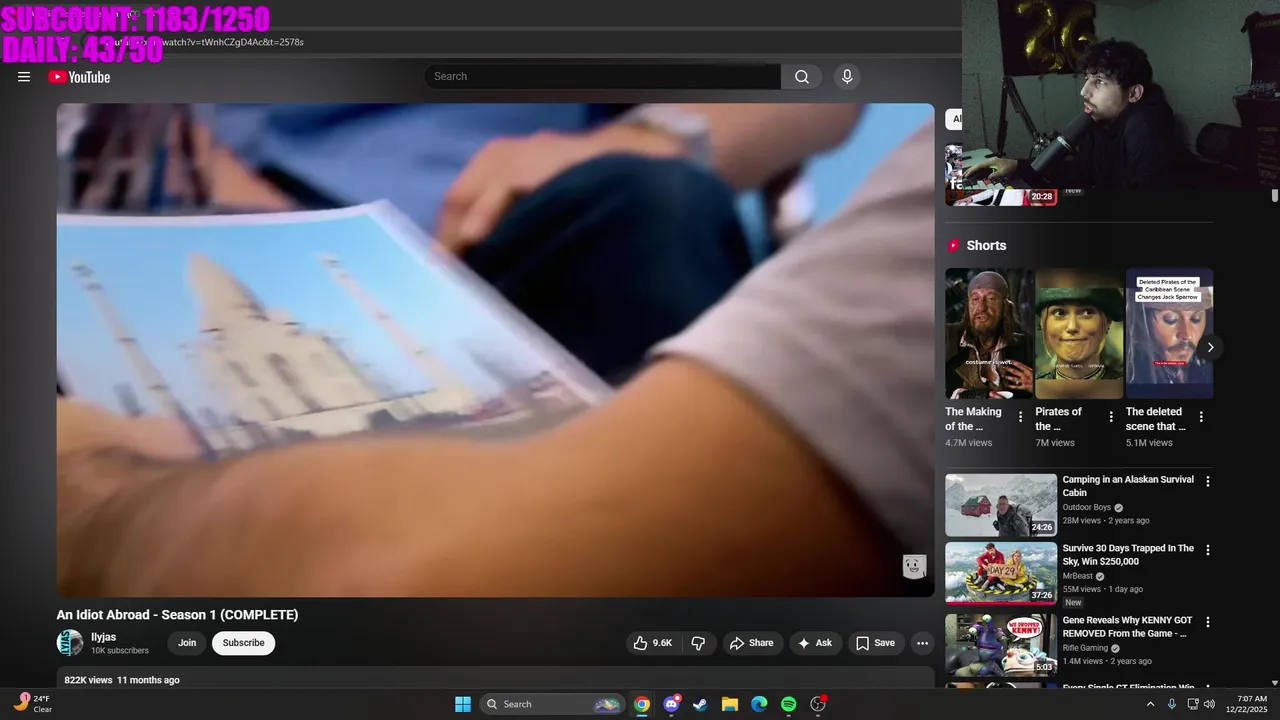Open the Rifle Gaming channel link
Viewport: 1280px width, 720px height.
1086,648
